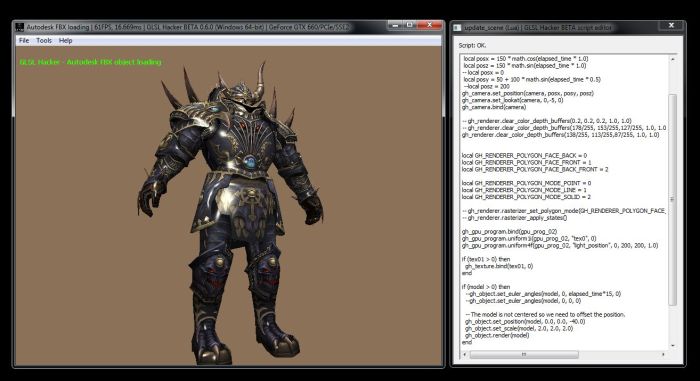Click the horizontal scrollbar thumb in script editor
Viewport: 700px width, 381px height.
point(524,354)
